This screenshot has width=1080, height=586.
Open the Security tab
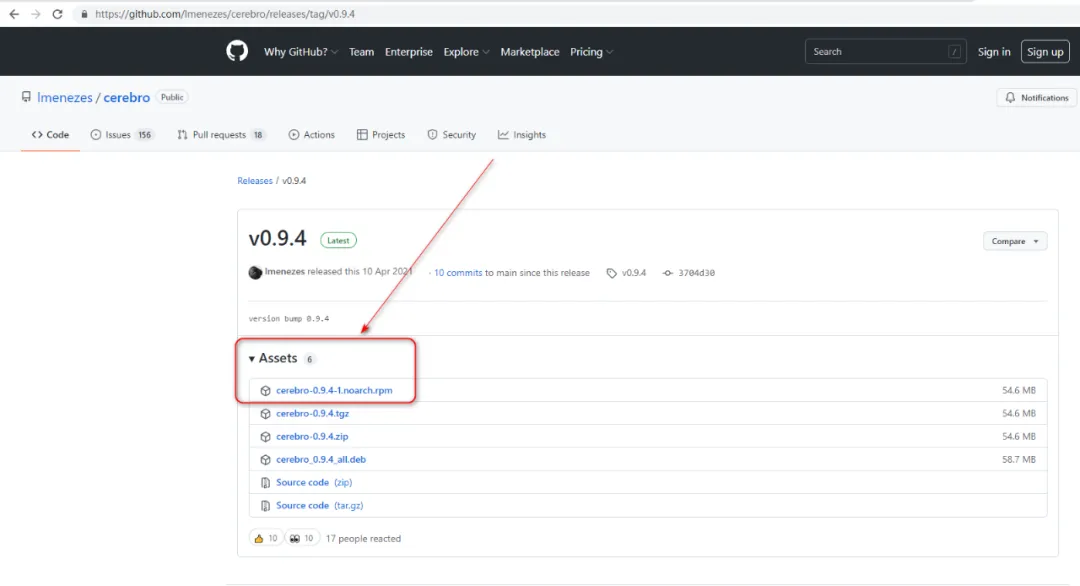point(452,135)
